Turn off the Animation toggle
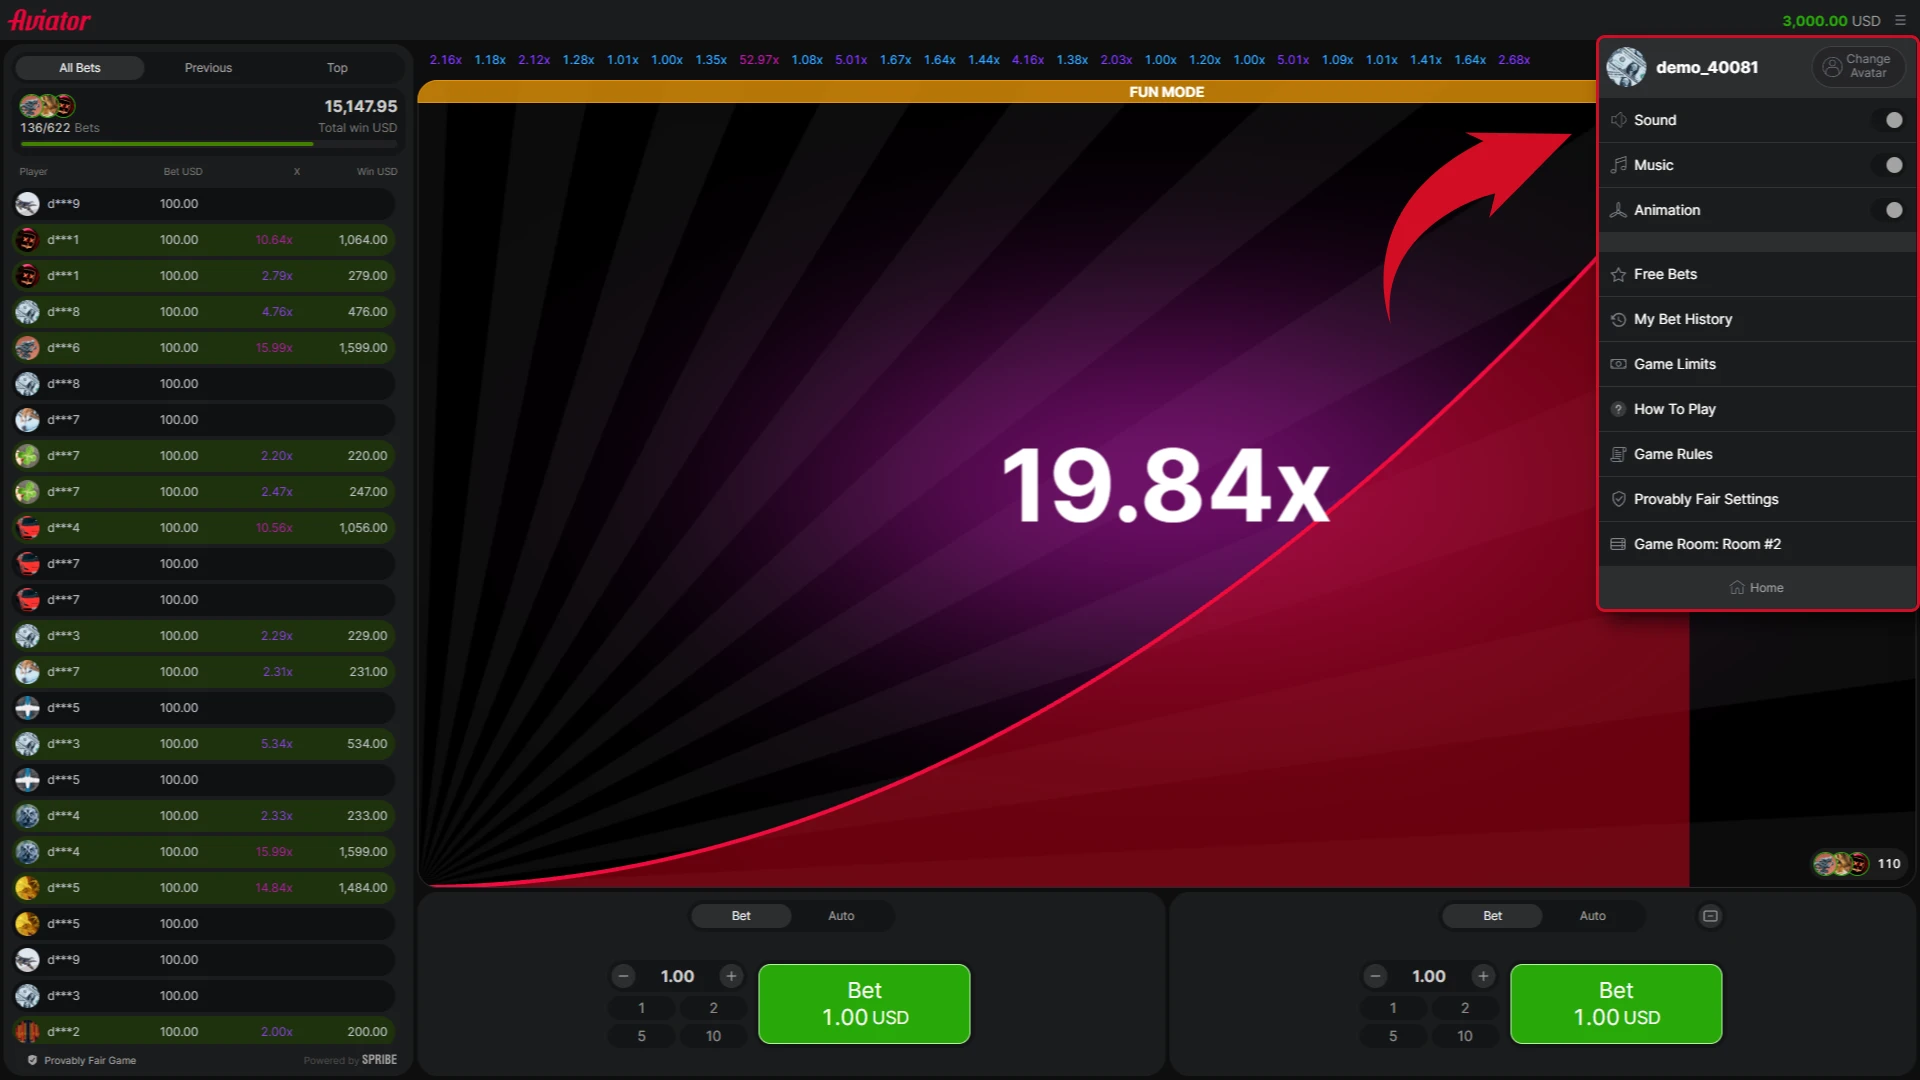 click(1891, 210)
